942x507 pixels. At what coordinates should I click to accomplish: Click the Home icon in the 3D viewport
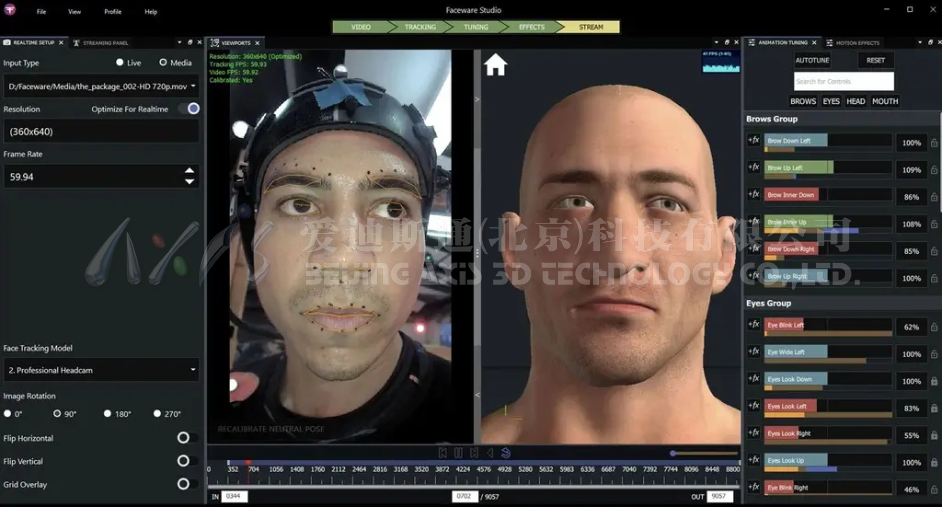(x=495, y=66)
